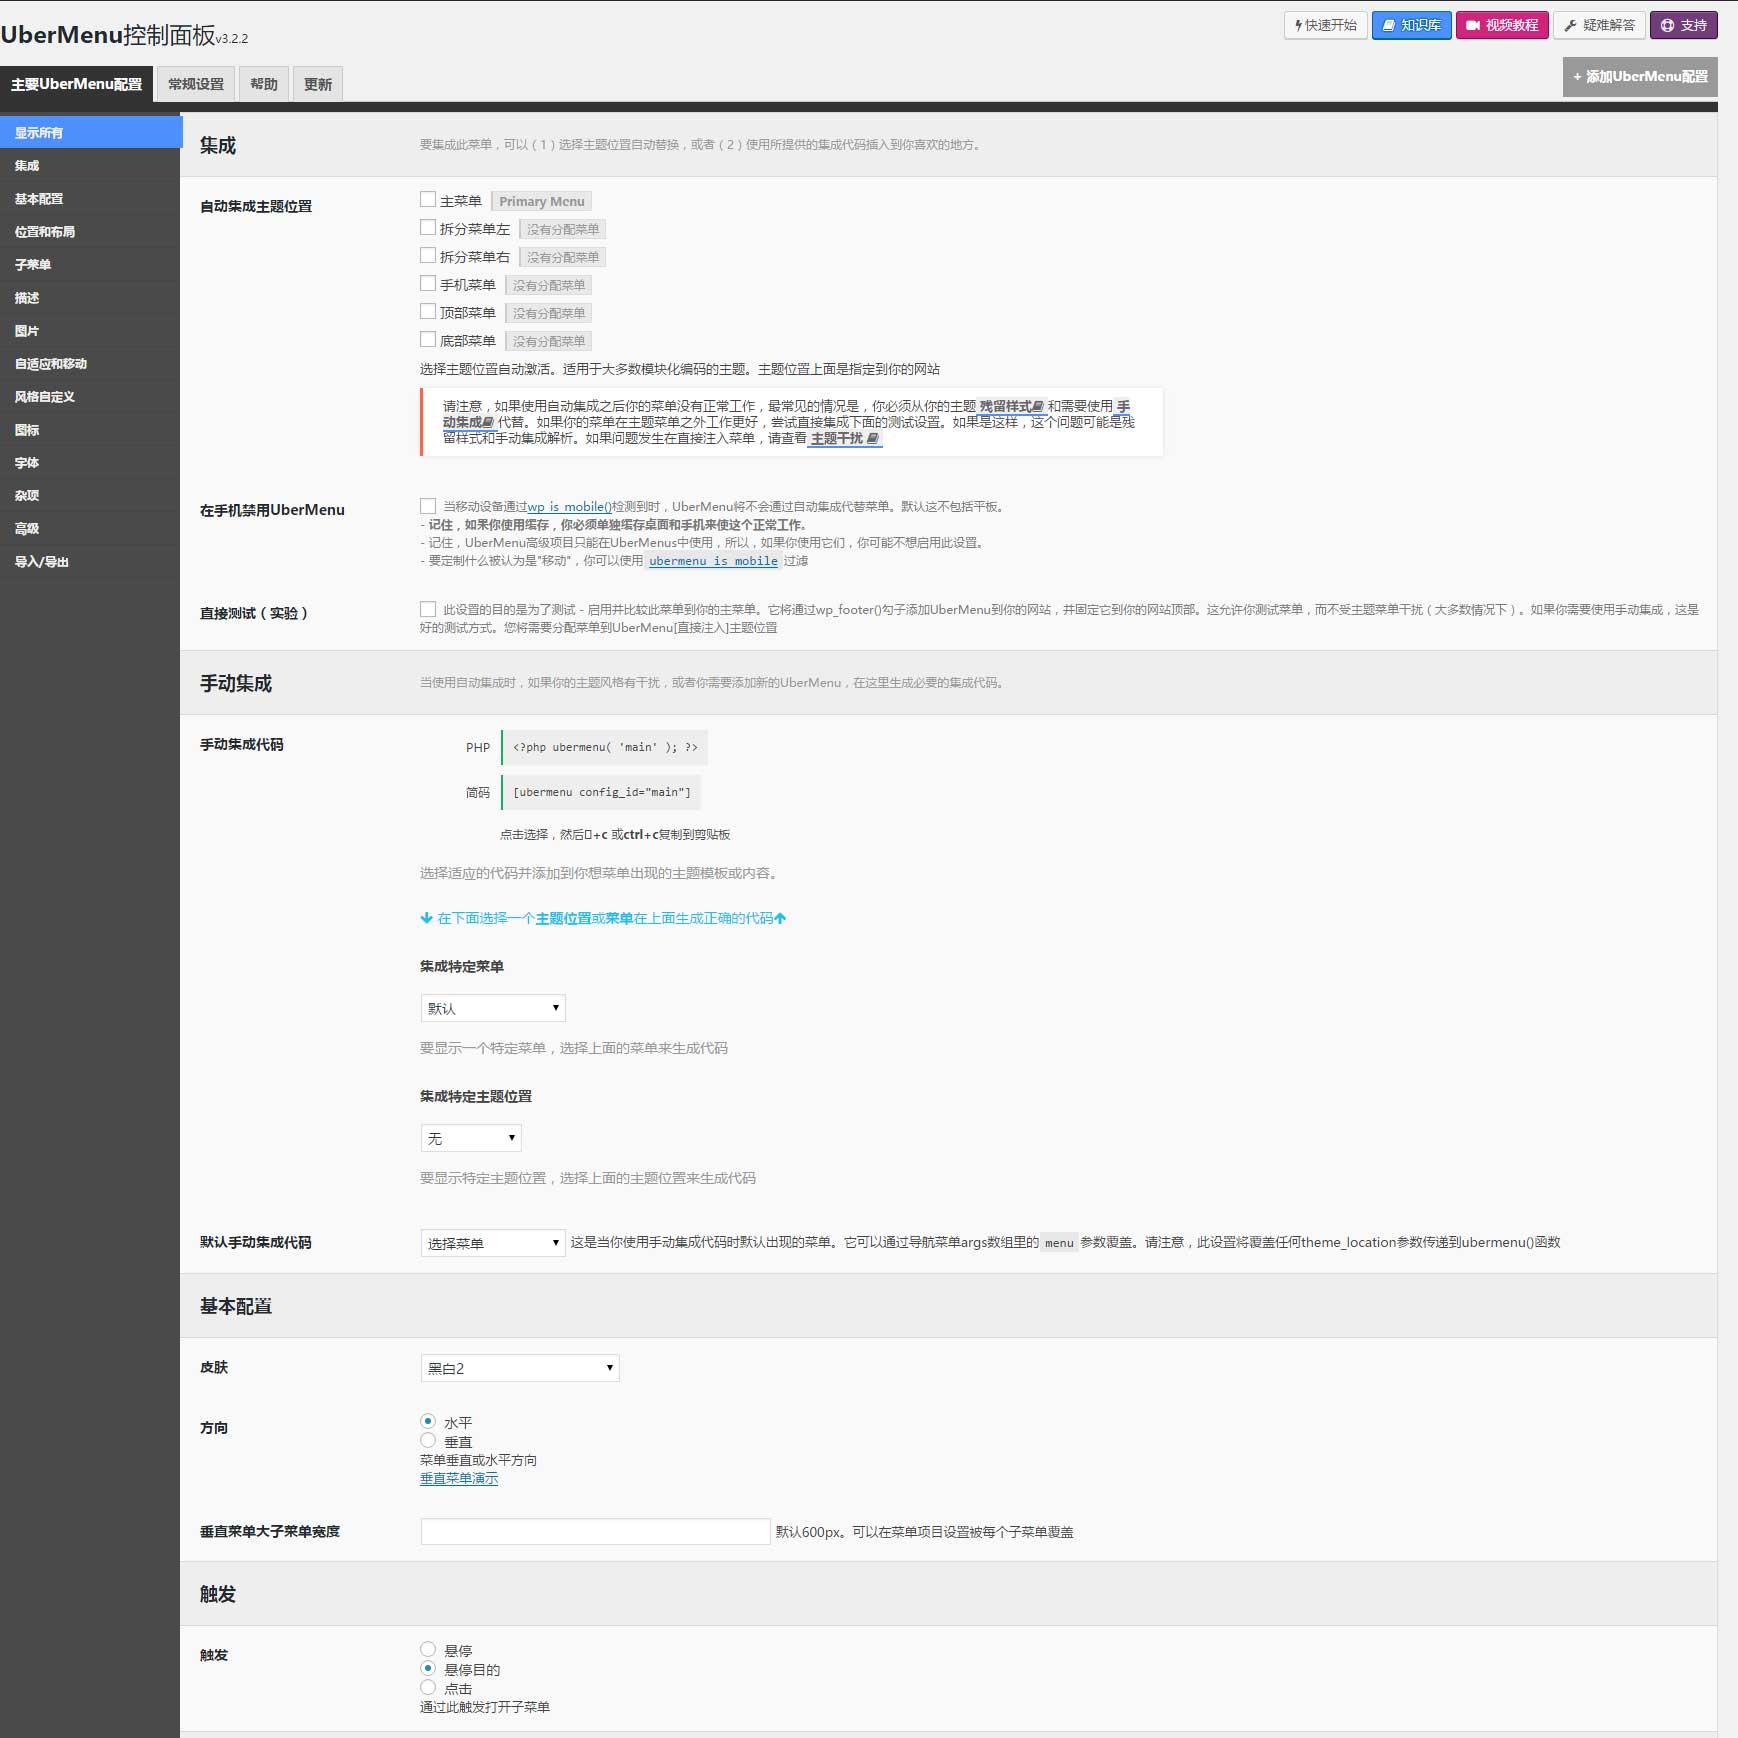Open the 快速开始 quick start button

[x=1325, y=25]
